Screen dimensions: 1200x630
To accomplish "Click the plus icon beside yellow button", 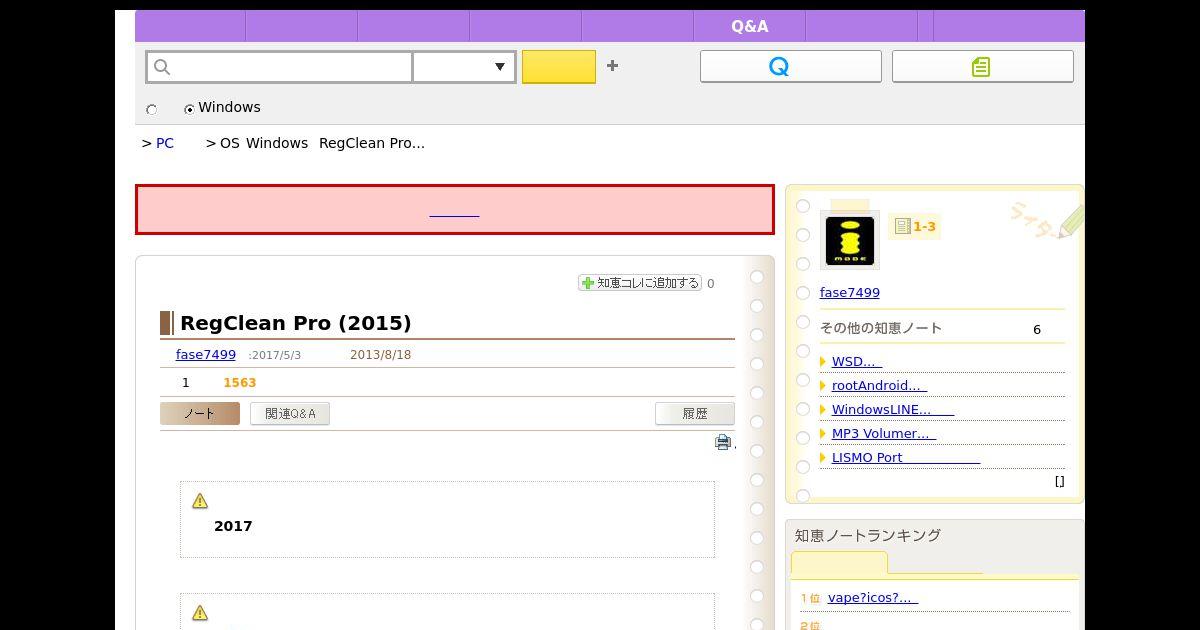I will click(612, 66).
